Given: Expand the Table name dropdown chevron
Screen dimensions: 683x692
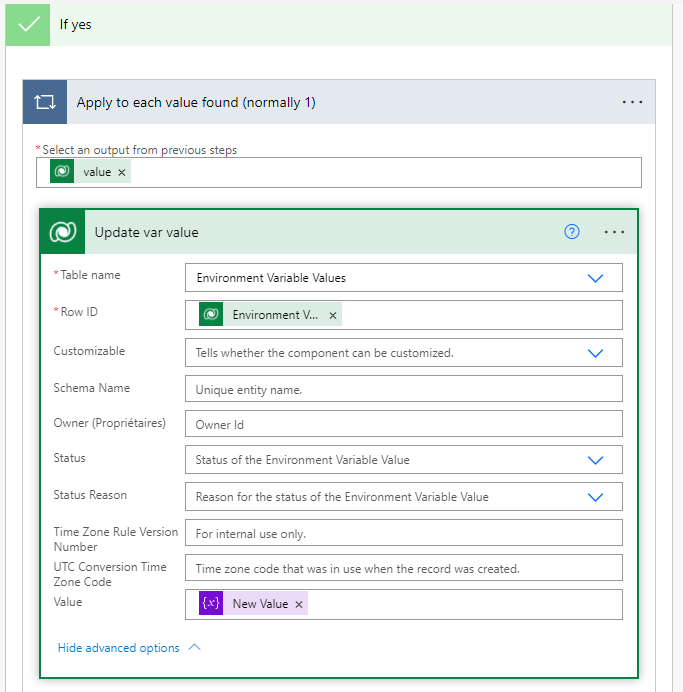Looking at the screenshot, I should (595, 278).
